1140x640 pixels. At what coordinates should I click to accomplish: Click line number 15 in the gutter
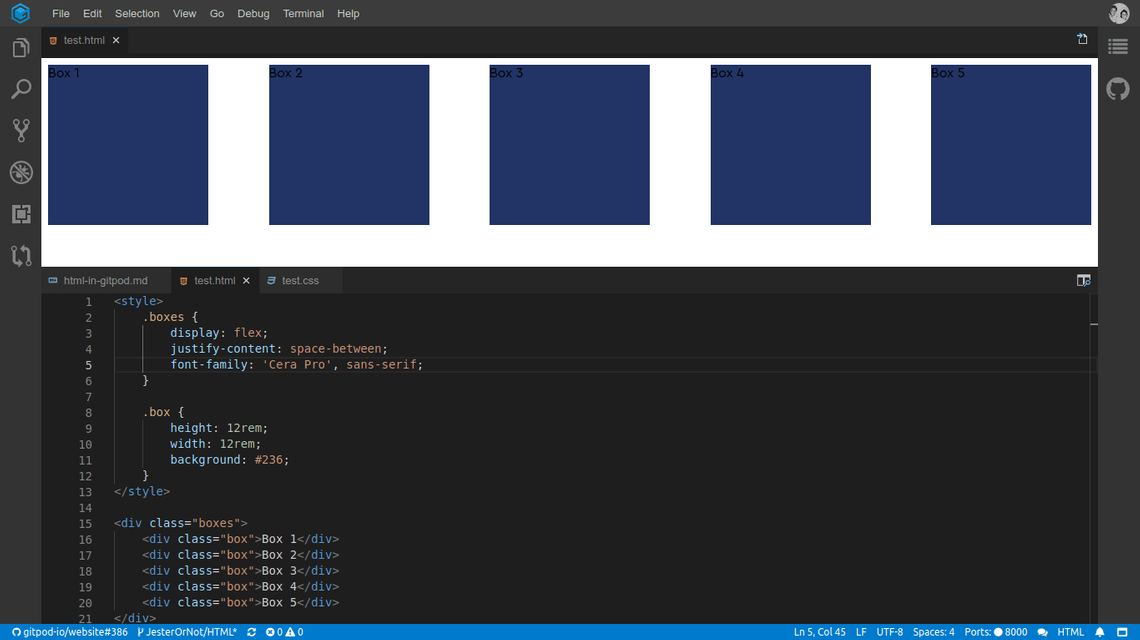pyautogui.click(x=85, y=524)
